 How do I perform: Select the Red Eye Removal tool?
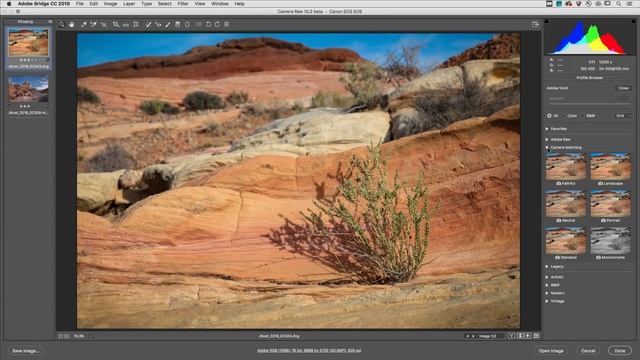[158, 24]
